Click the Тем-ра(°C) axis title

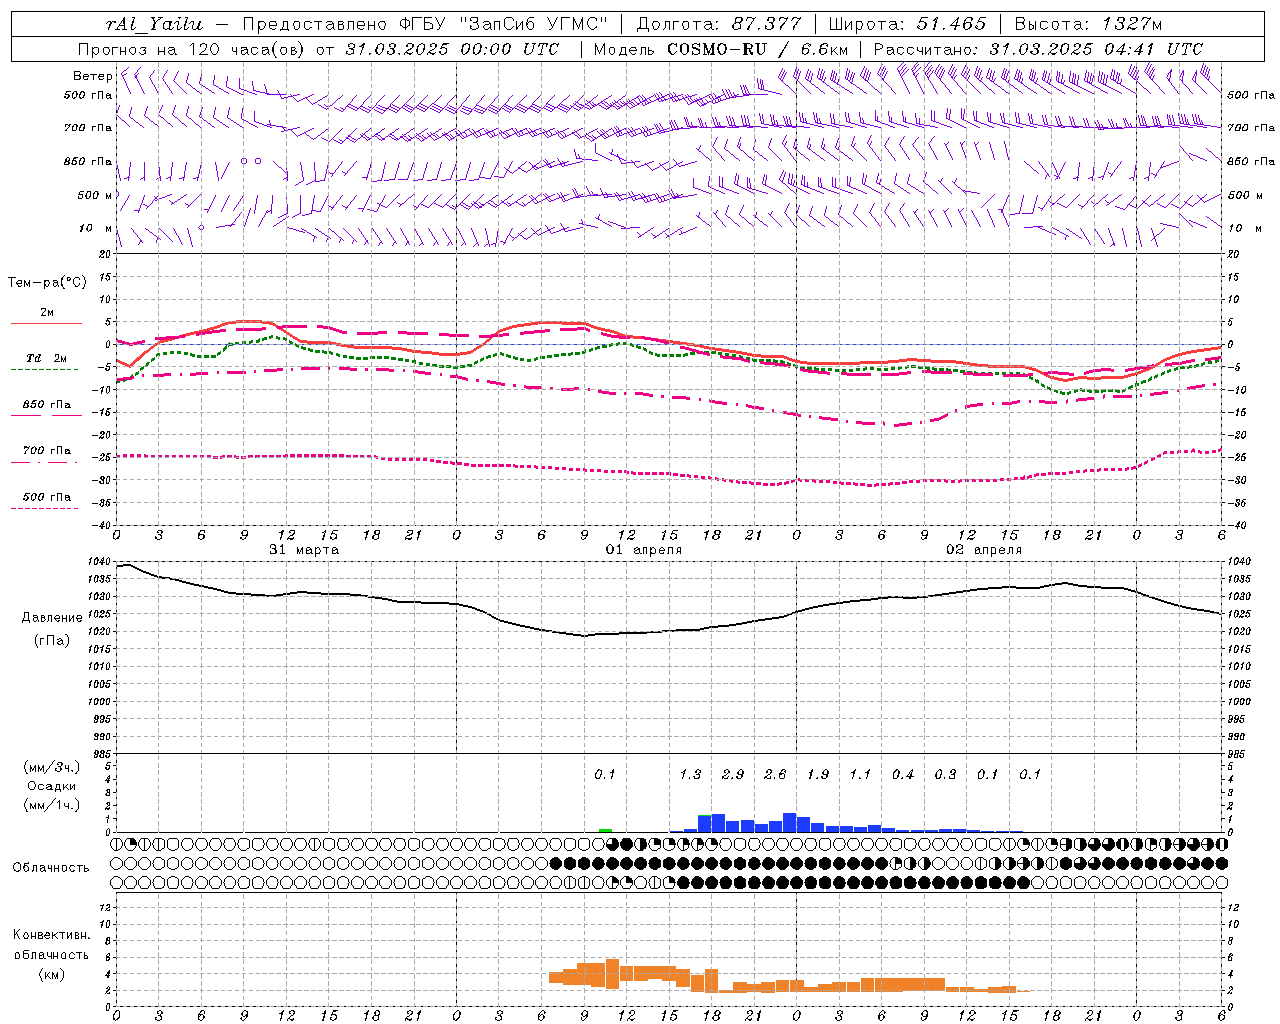tap(47, 283)
